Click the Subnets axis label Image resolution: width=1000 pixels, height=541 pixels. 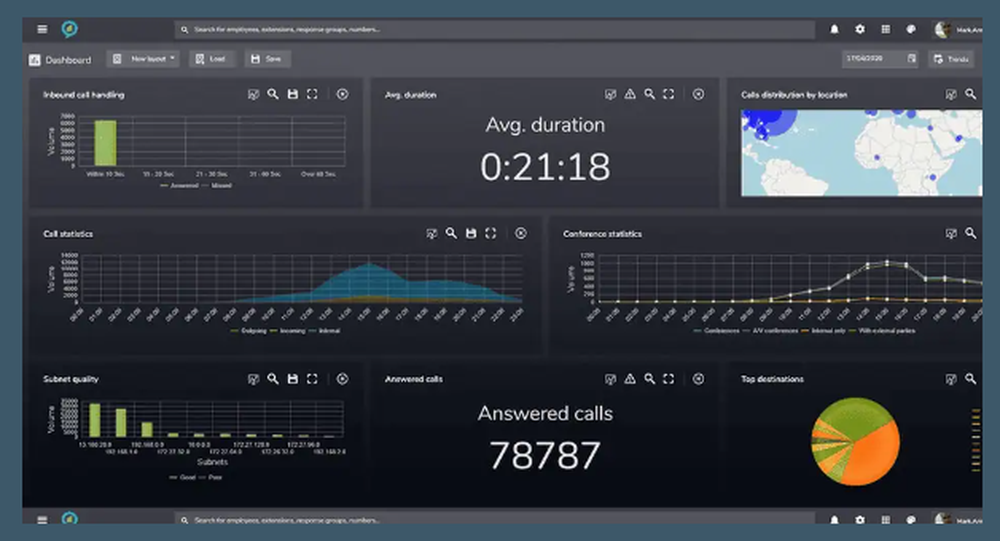click(212, 462)
